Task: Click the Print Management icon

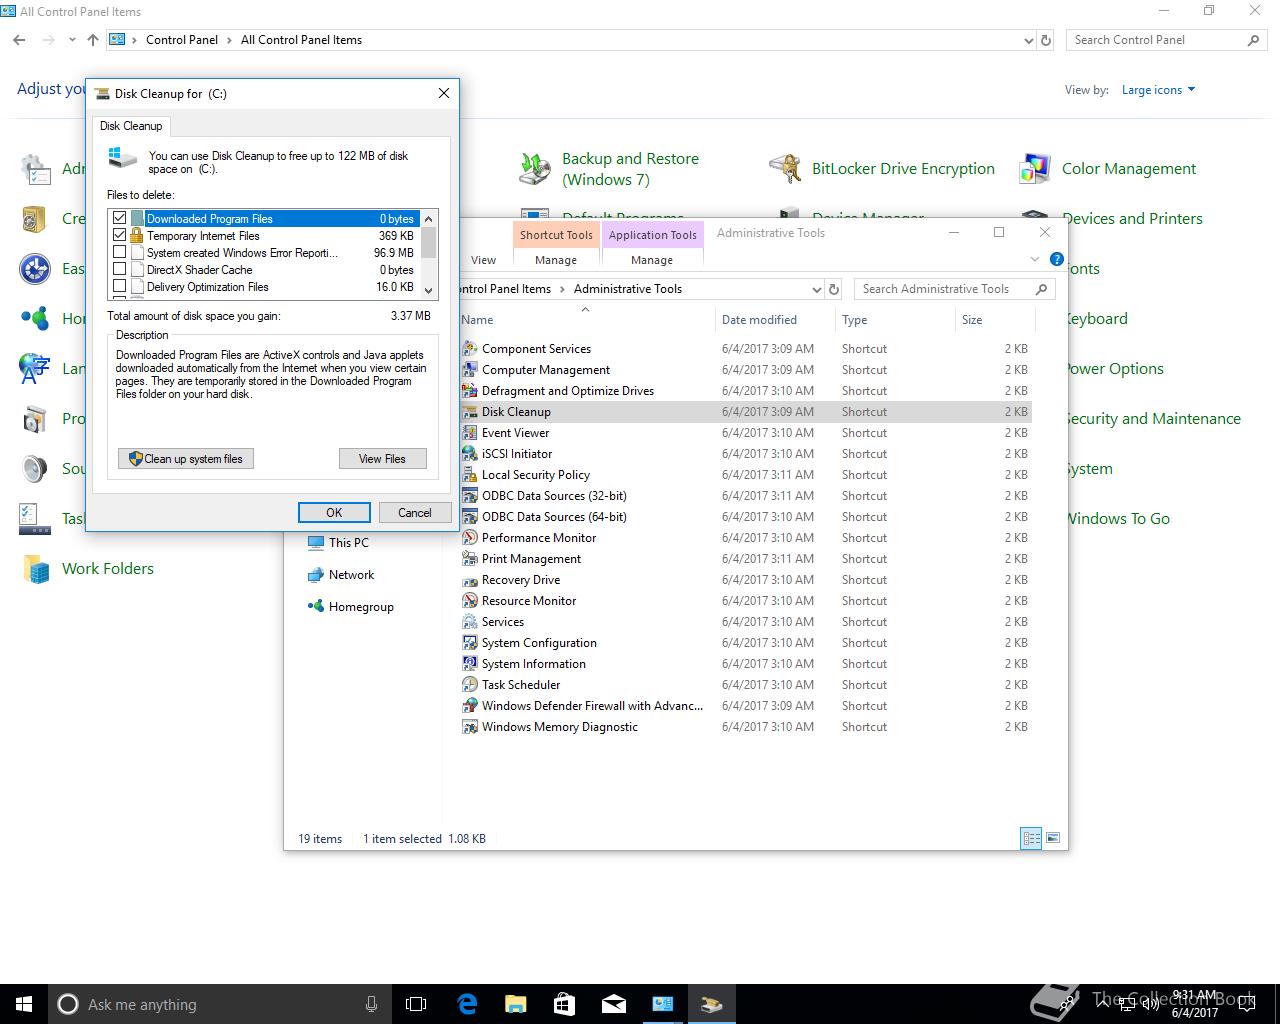Action: pyautogui.click(x=470, y=559)
